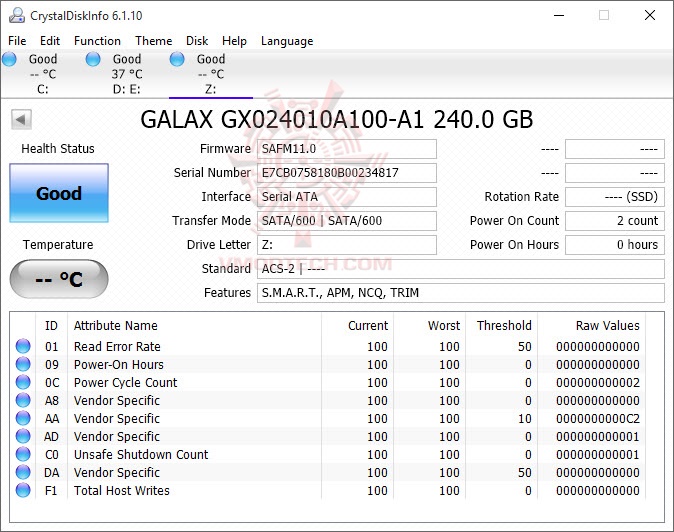The image size is (674, 532).
Task: Click threshold value 10 in AA row
Action: pyautogui.click(x=524, y=419)
